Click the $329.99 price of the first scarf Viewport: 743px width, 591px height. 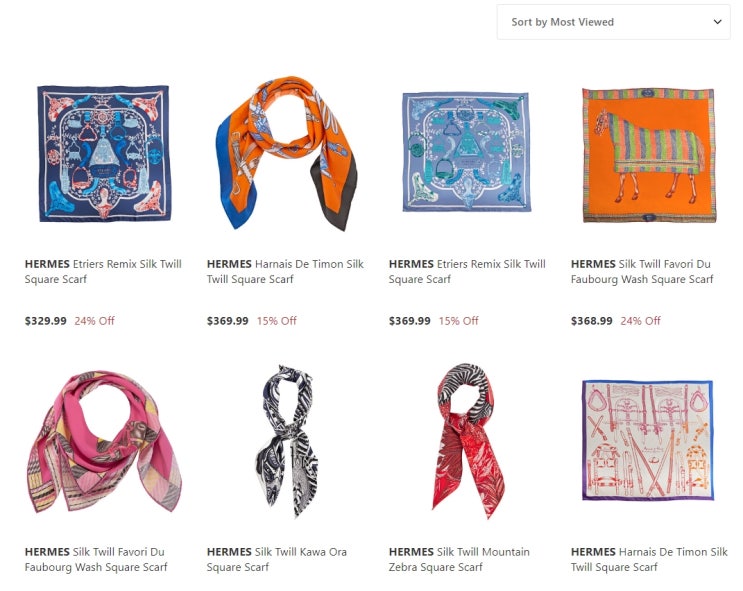point(45,321)
